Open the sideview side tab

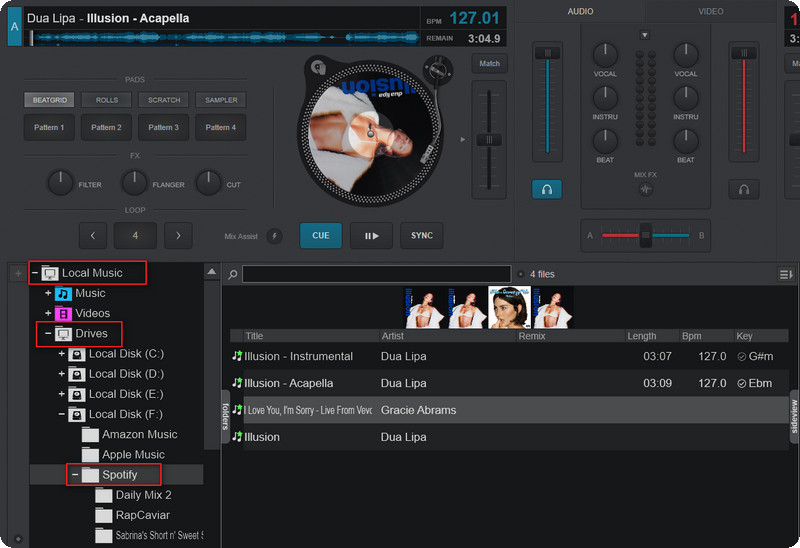point(794,417)
